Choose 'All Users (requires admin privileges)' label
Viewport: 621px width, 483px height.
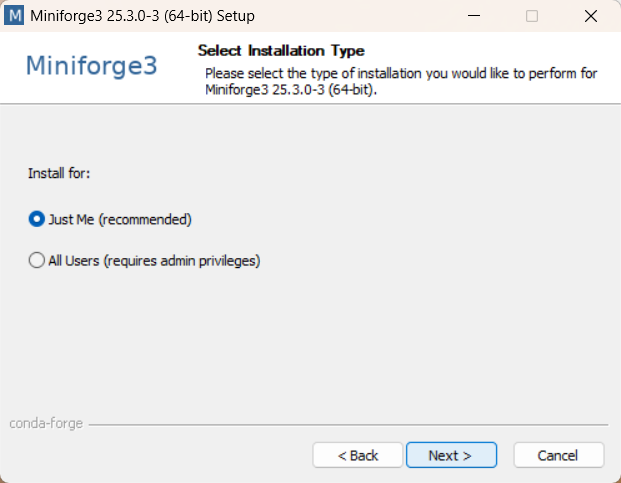pyautogui.click(x=154, y=261)
